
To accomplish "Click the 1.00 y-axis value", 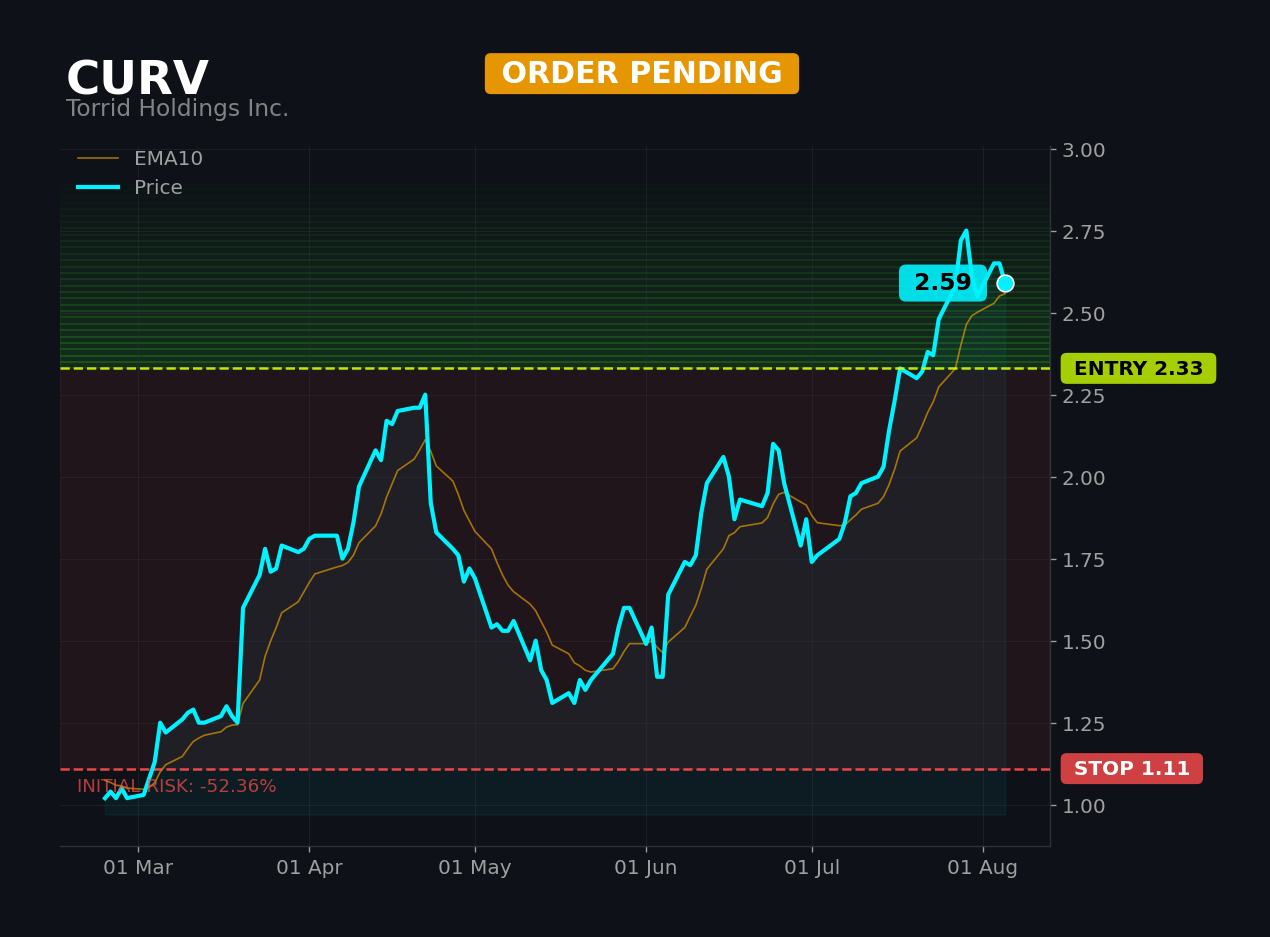I will pos(1084,806).
